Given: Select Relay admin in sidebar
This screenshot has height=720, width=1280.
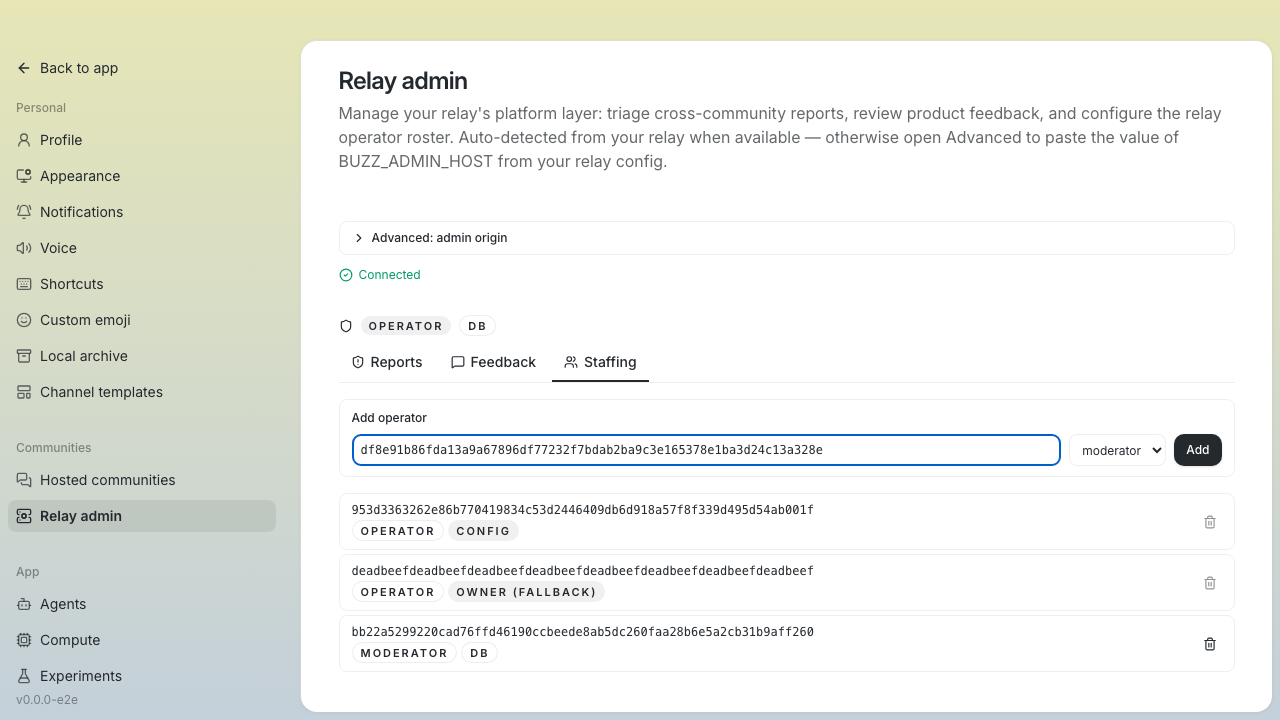Looking at the screenshot, I should (142, 516).
